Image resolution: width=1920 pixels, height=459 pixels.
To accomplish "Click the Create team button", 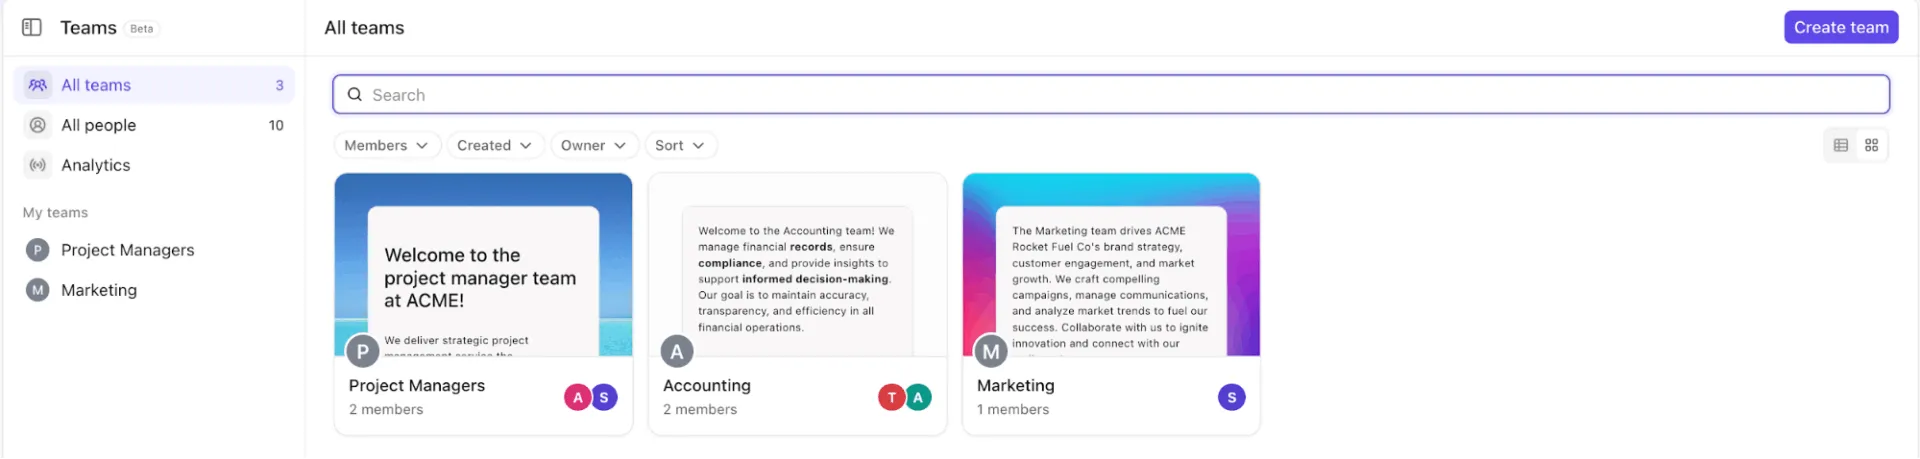I will tap(1841, 27).
